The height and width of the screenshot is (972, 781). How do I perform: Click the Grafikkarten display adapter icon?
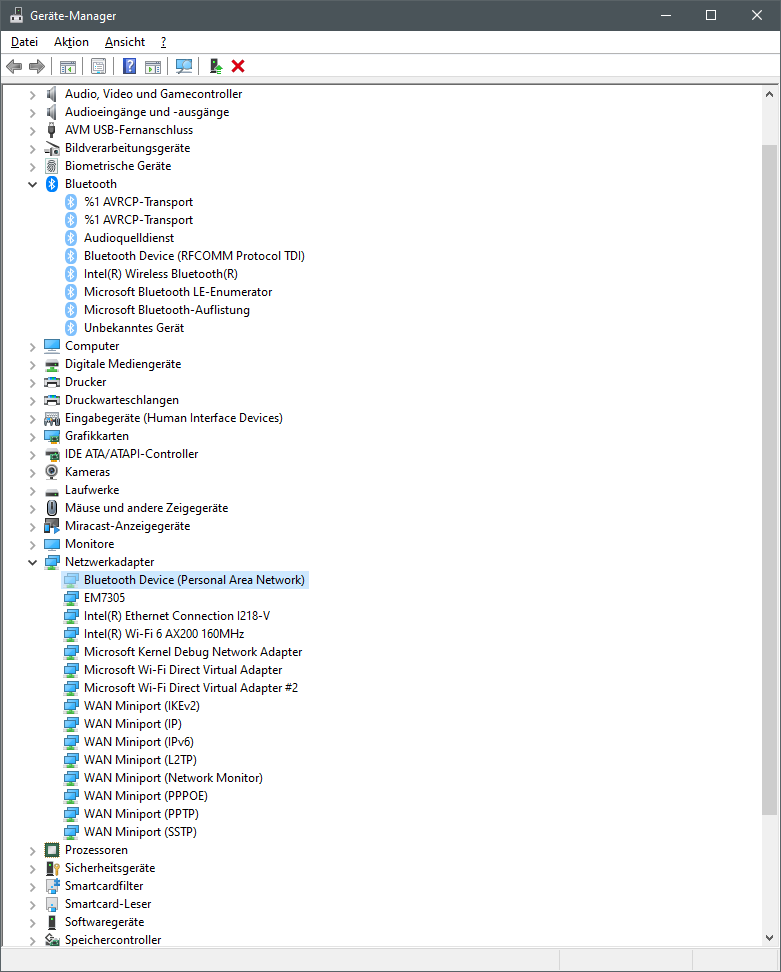tap(52, 436)
